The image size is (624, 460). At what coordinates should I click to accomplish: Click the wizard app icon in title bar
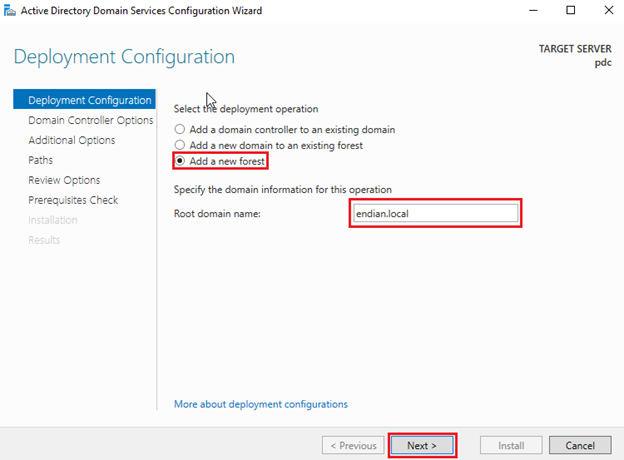pos(10,10)
